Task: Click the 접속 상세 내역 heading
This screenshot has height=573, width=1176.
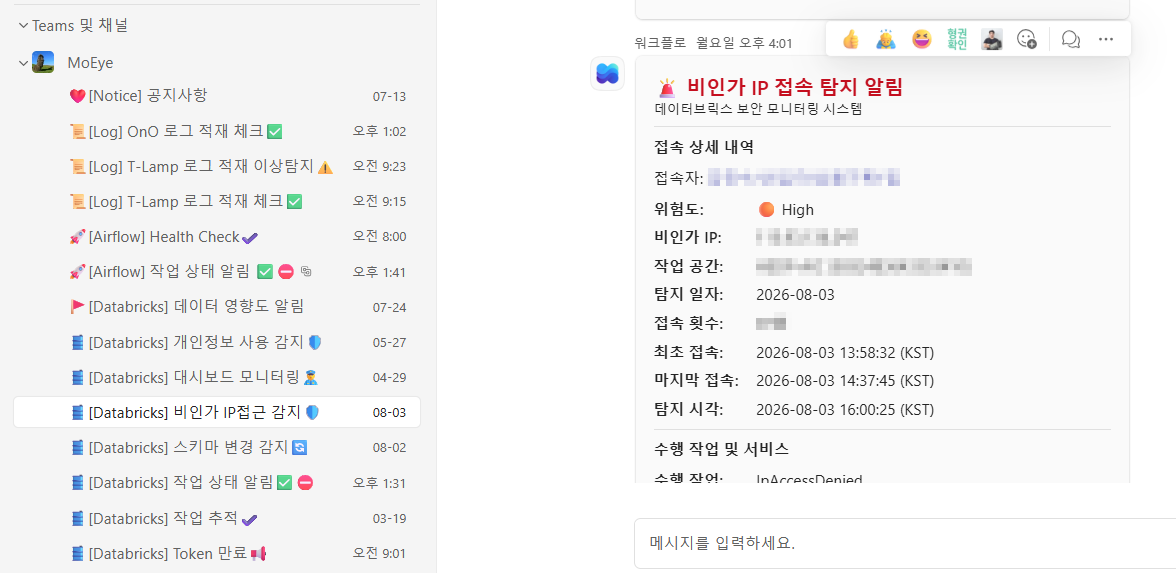Action: [704, 146]
